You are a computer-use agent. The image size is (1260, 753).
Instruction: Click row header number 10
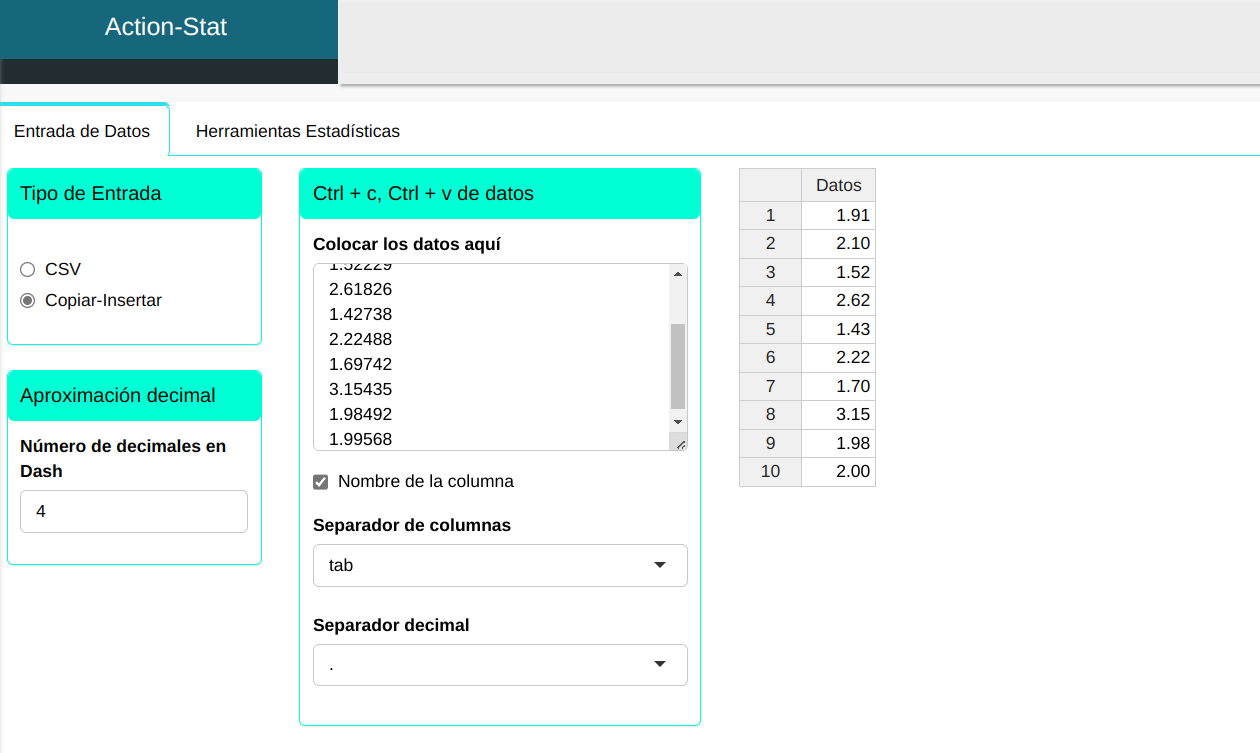770,471
